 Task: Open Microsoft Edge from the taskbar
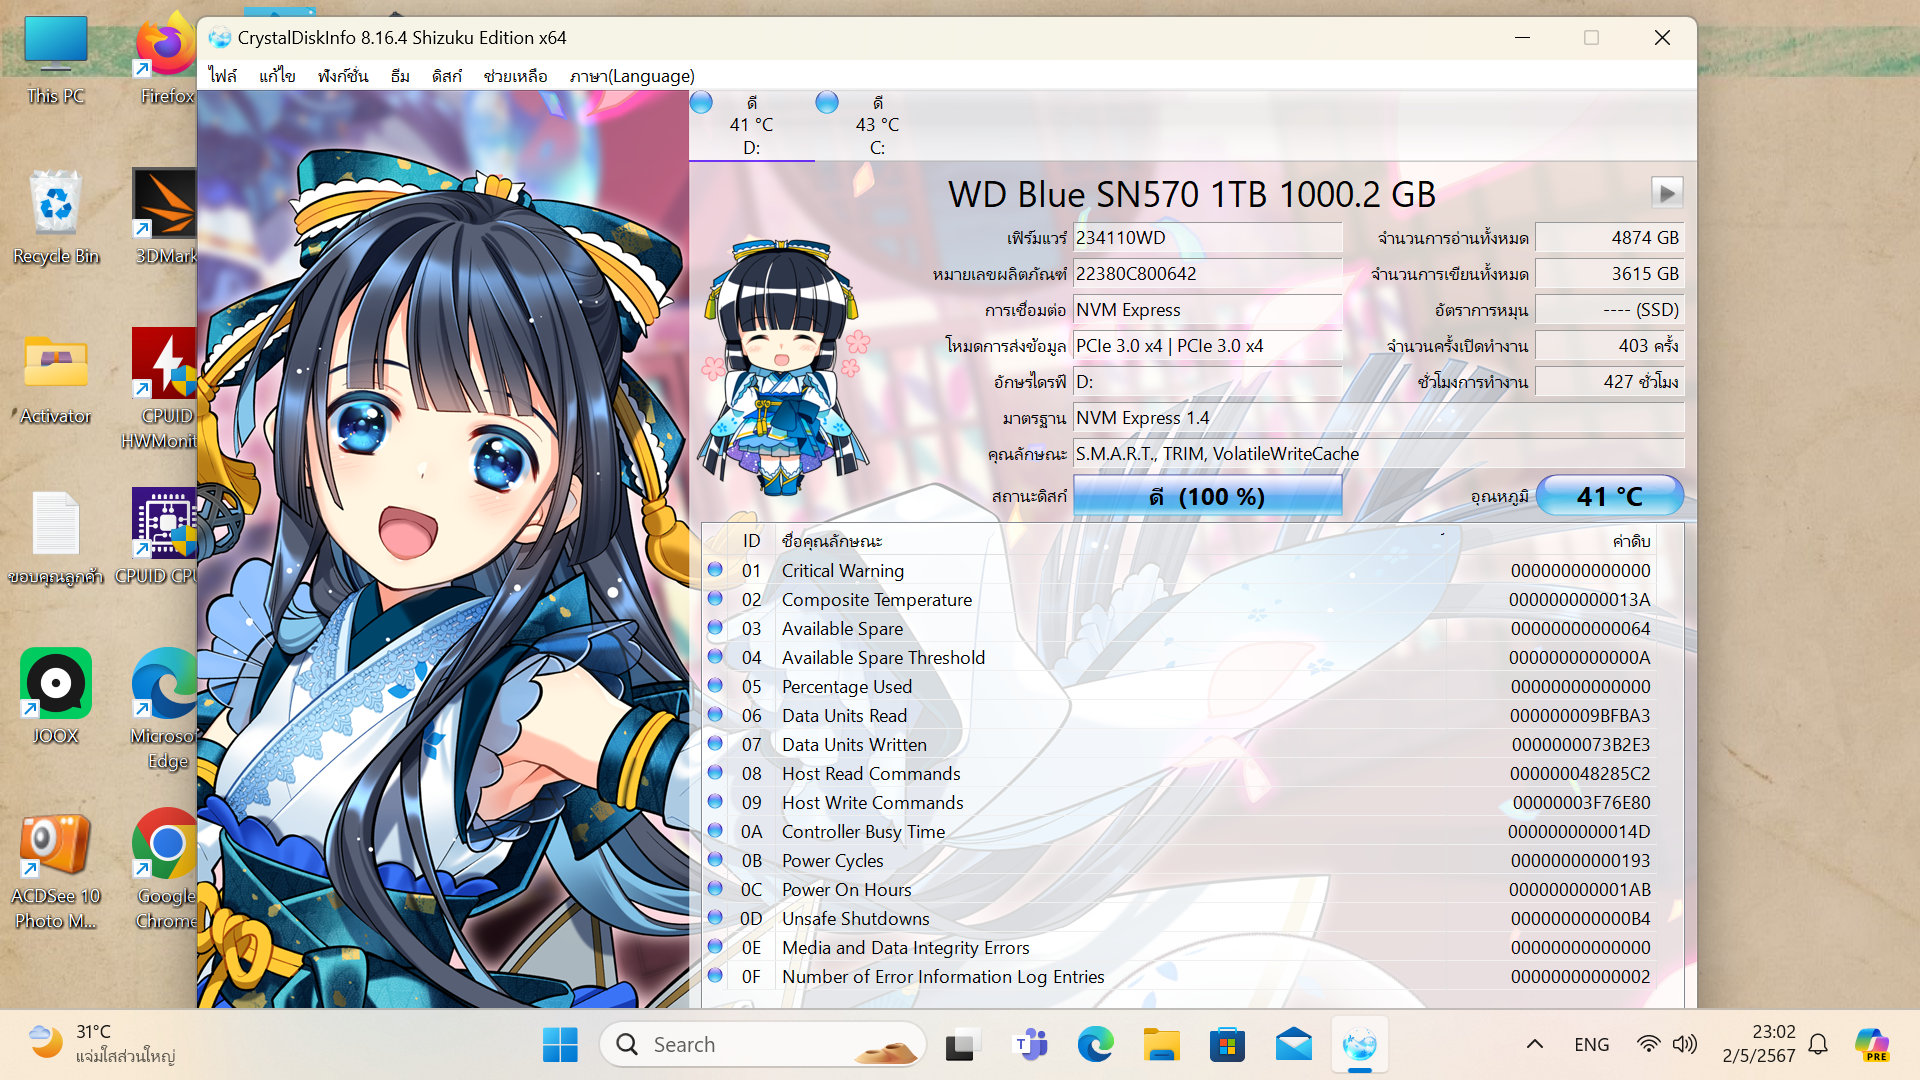pos(1096,1045)
